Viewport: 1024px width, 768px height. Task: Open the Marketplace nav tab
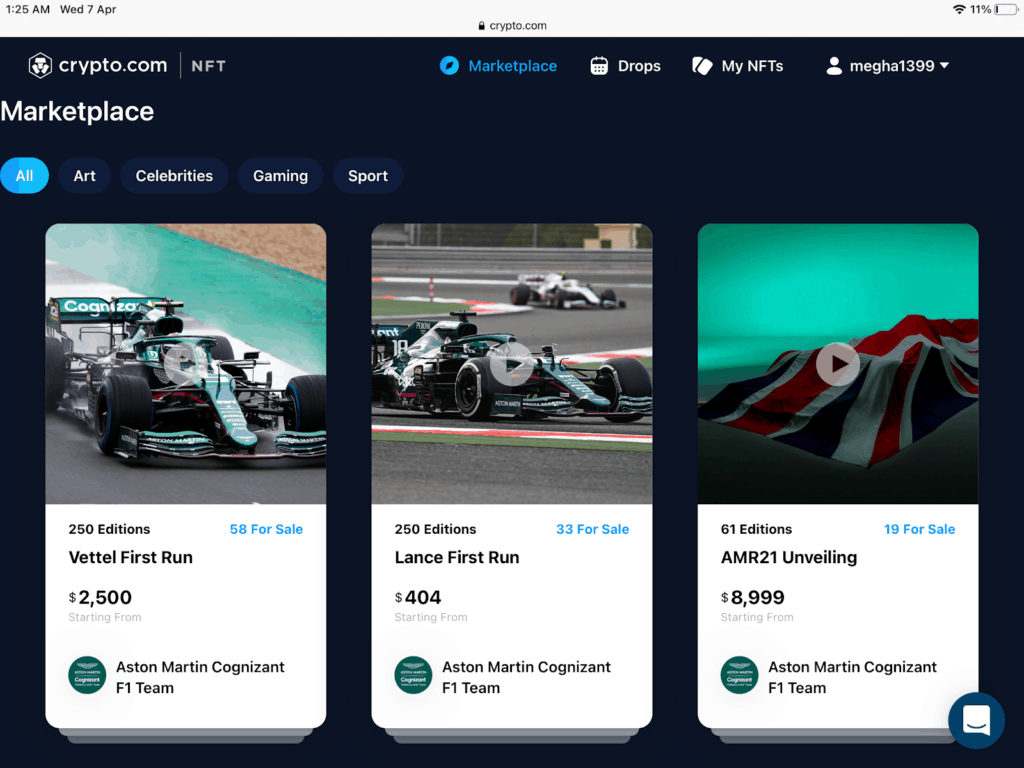(x=498, y=65)
